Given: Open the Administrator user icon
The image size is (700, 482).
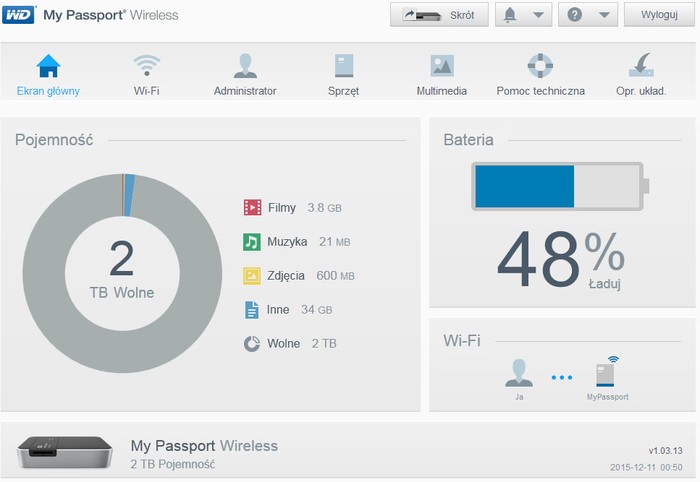Looking at the screenshot, I should (245, 66).
